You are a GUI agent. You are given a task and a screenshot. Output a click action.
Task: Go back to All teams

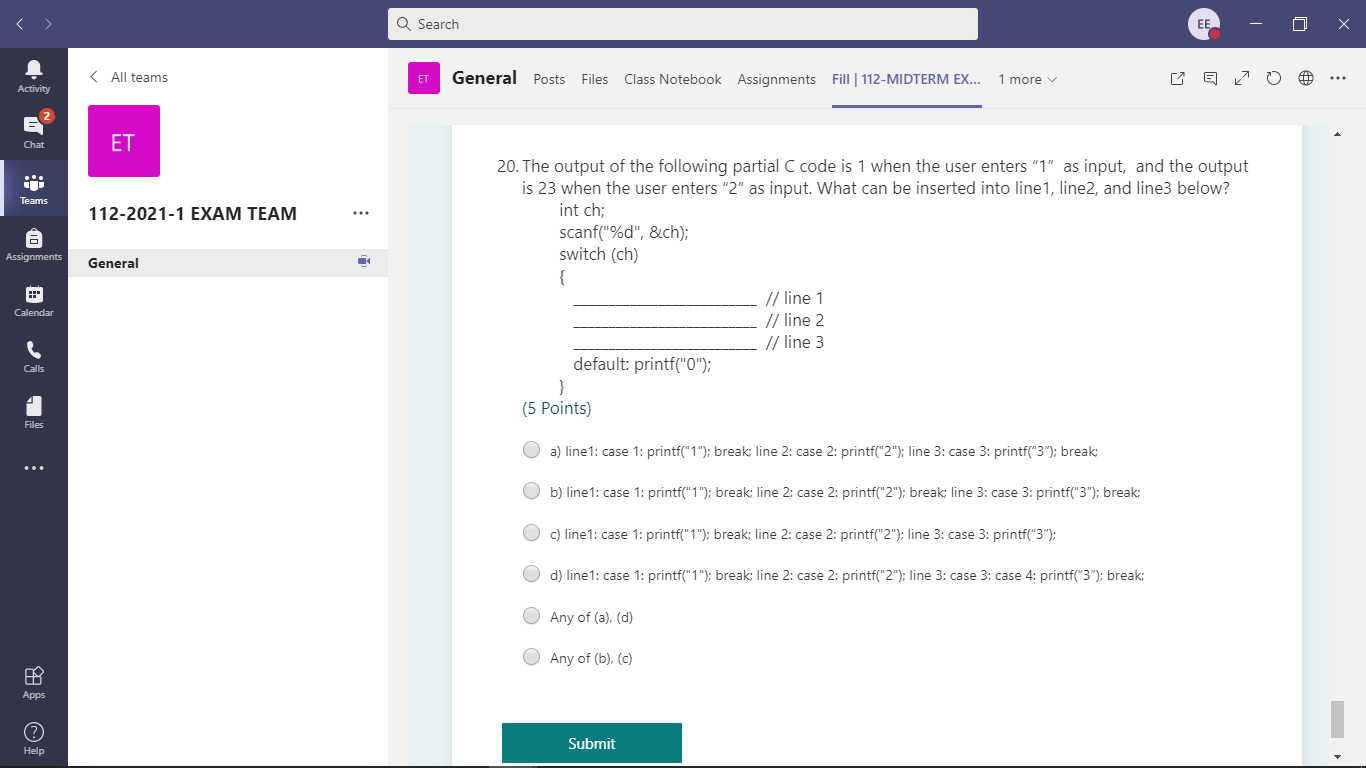tap(130, 76)
